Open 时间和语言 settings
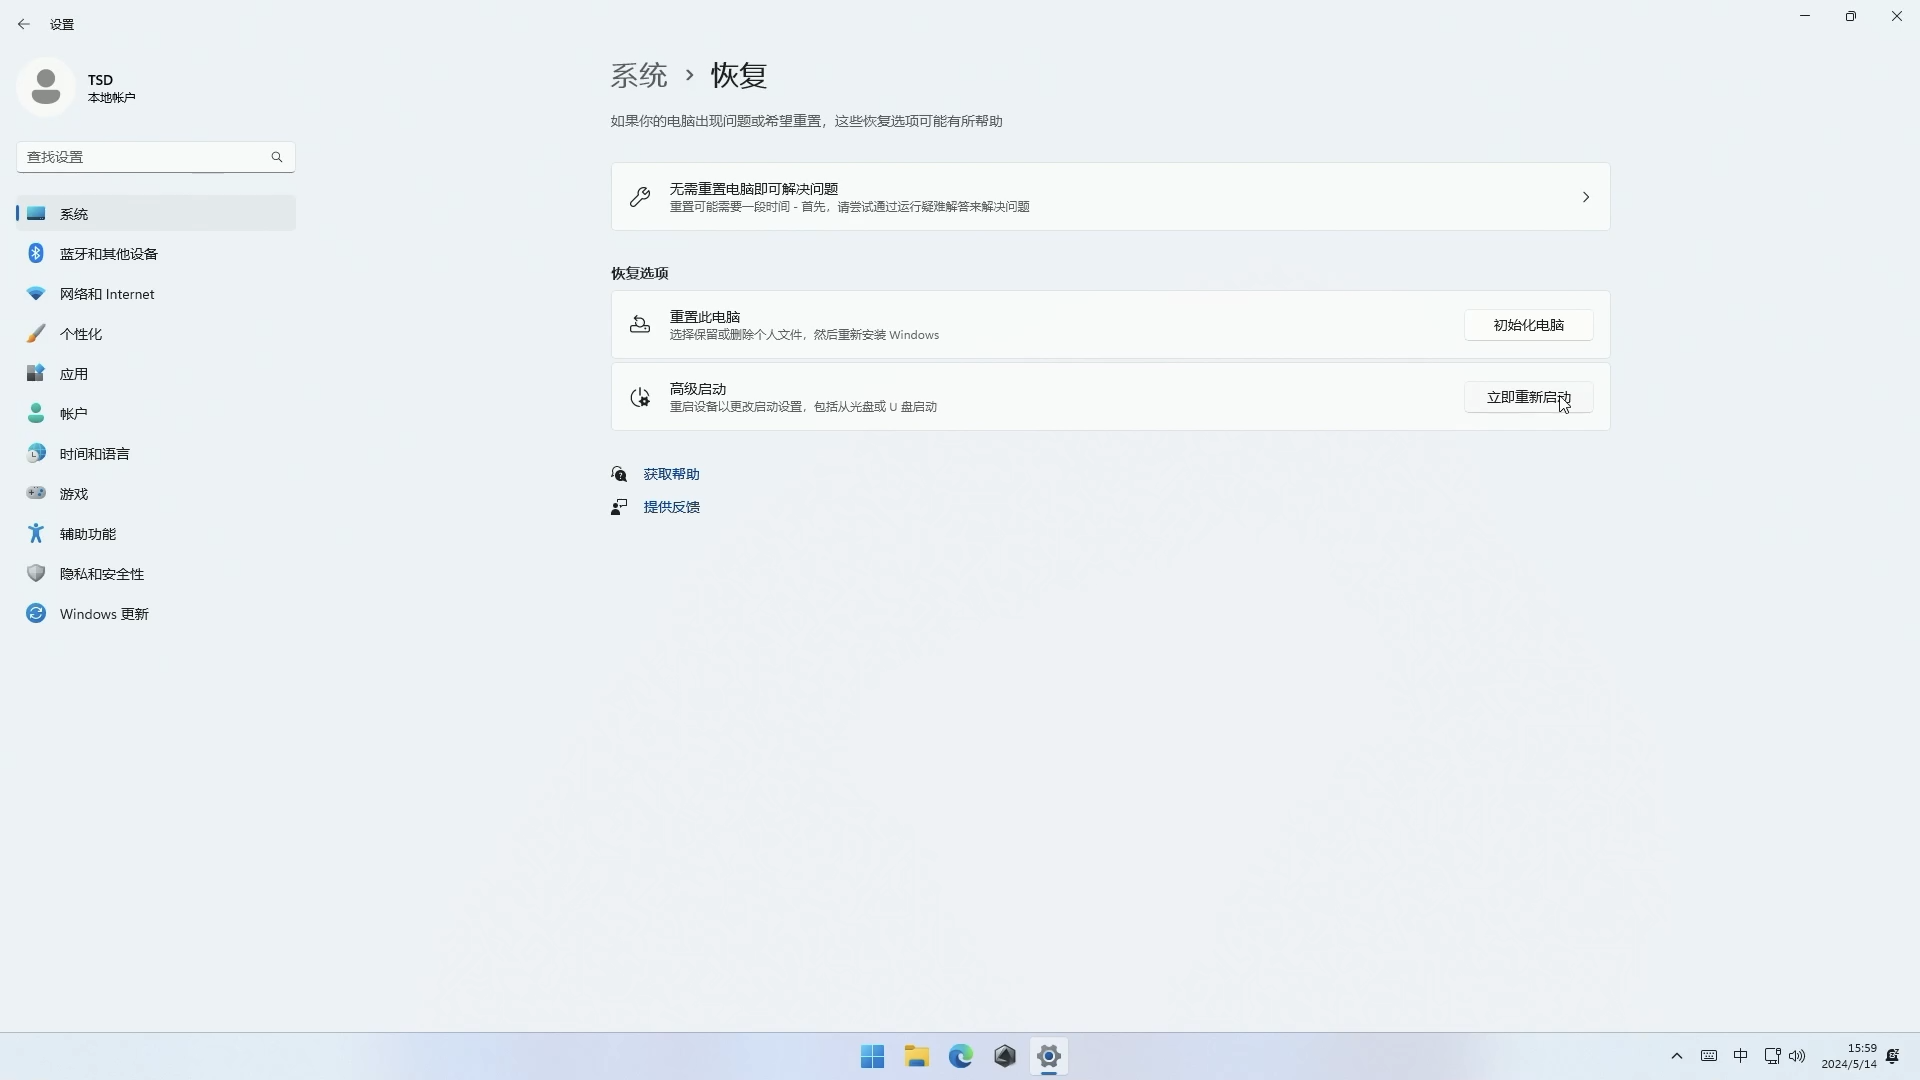This screenshot has height=1080, width=1920. (94, 453)
